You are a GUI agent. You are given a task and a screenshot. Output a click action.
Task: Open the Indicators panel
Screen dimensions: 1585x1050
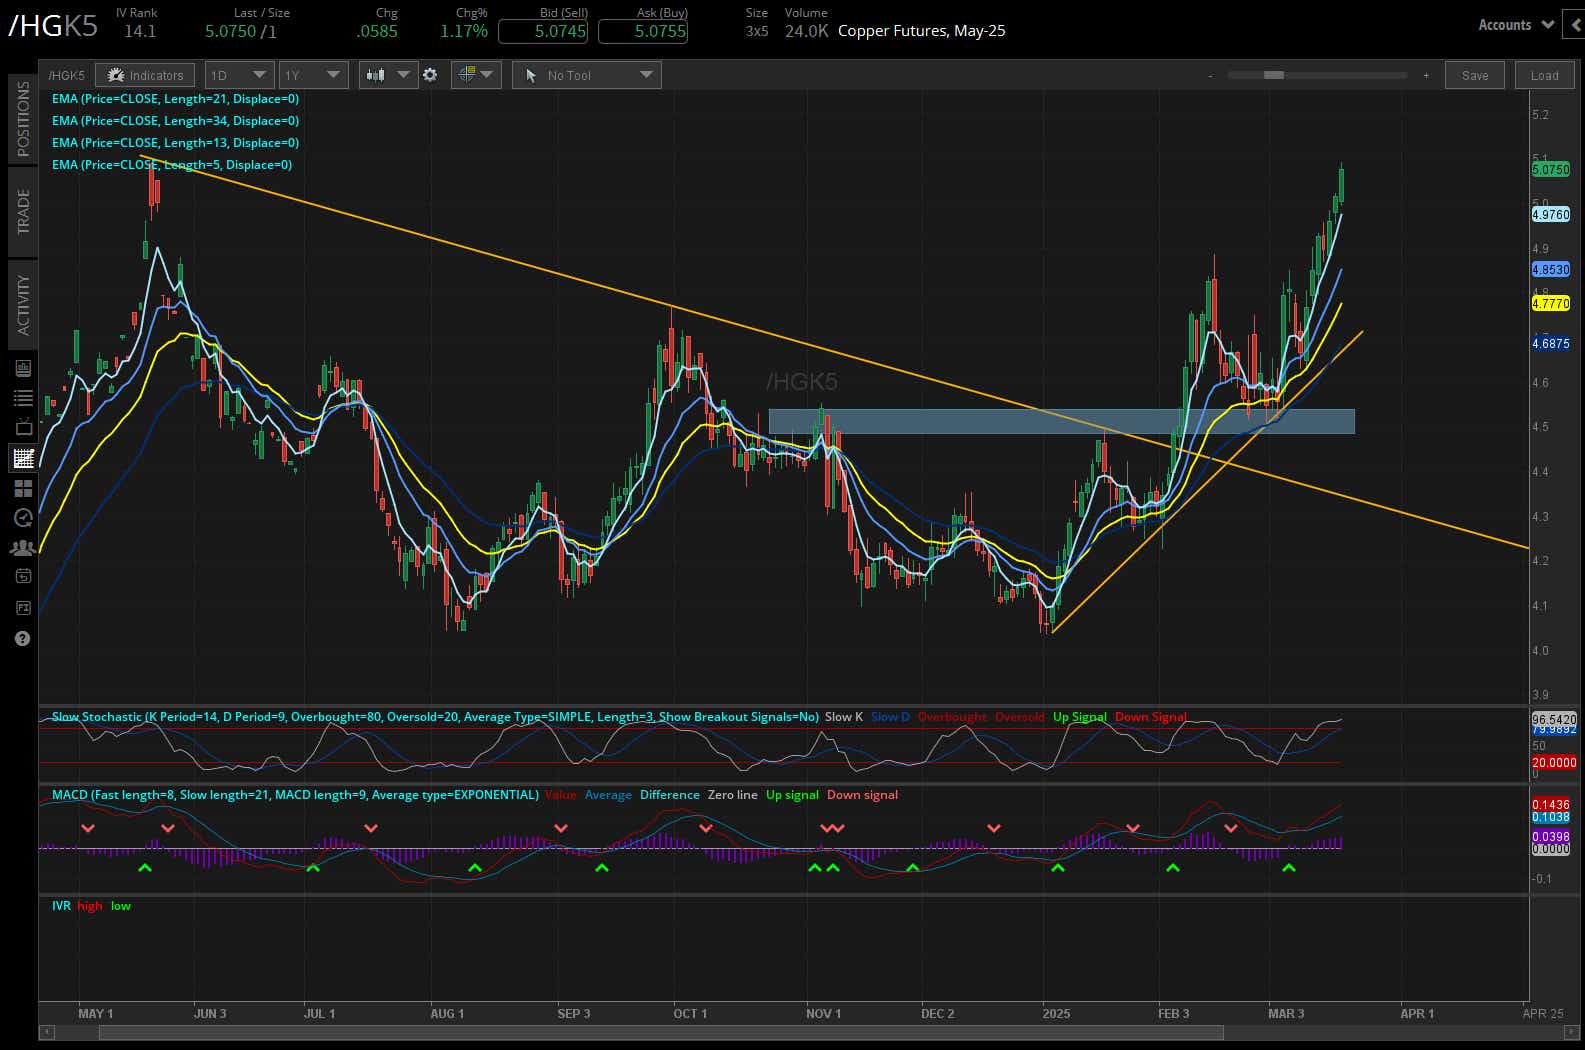tap(146, 75)
